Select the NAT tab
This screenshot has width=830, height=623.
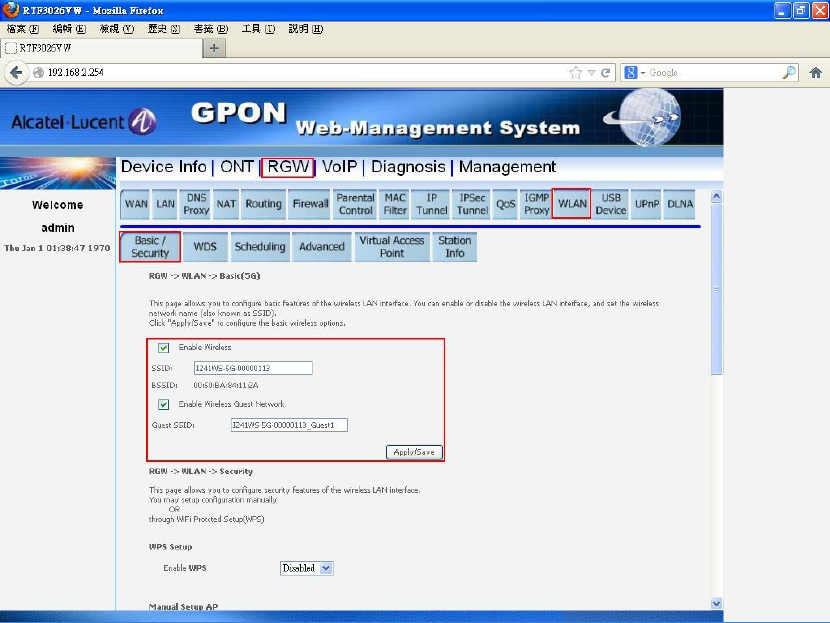pos(226,204)
